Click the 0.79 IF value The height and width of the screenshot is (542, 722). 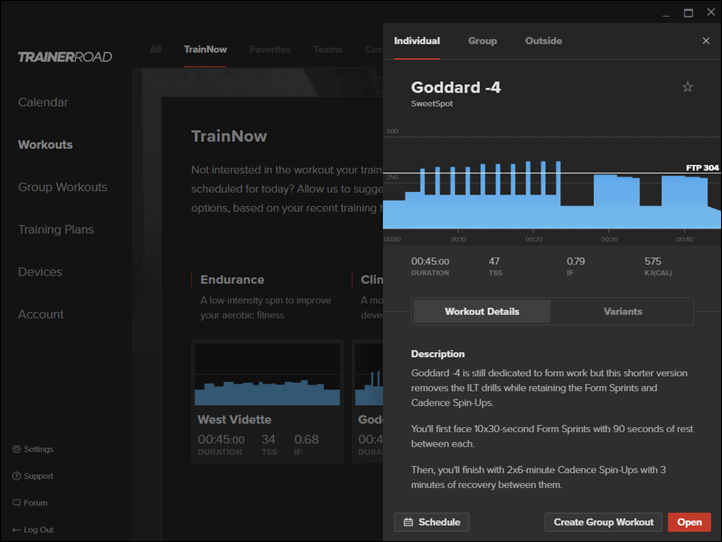point(576,261)
